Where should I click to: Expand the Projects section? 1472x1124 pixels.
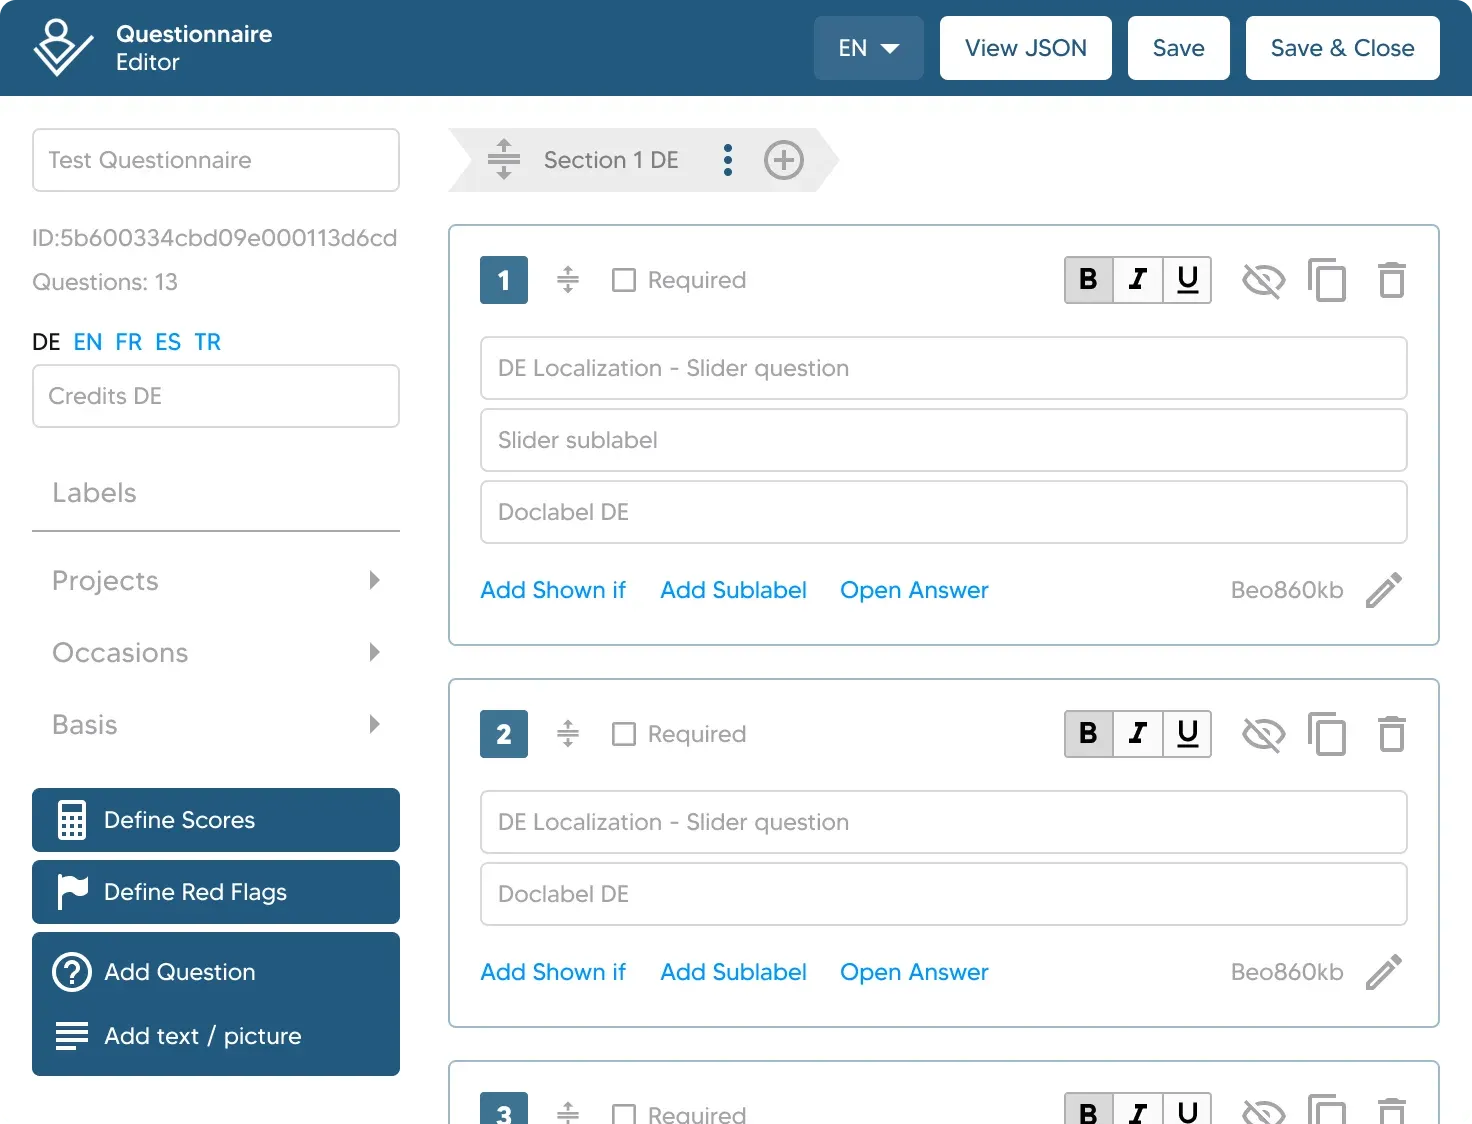374,580
